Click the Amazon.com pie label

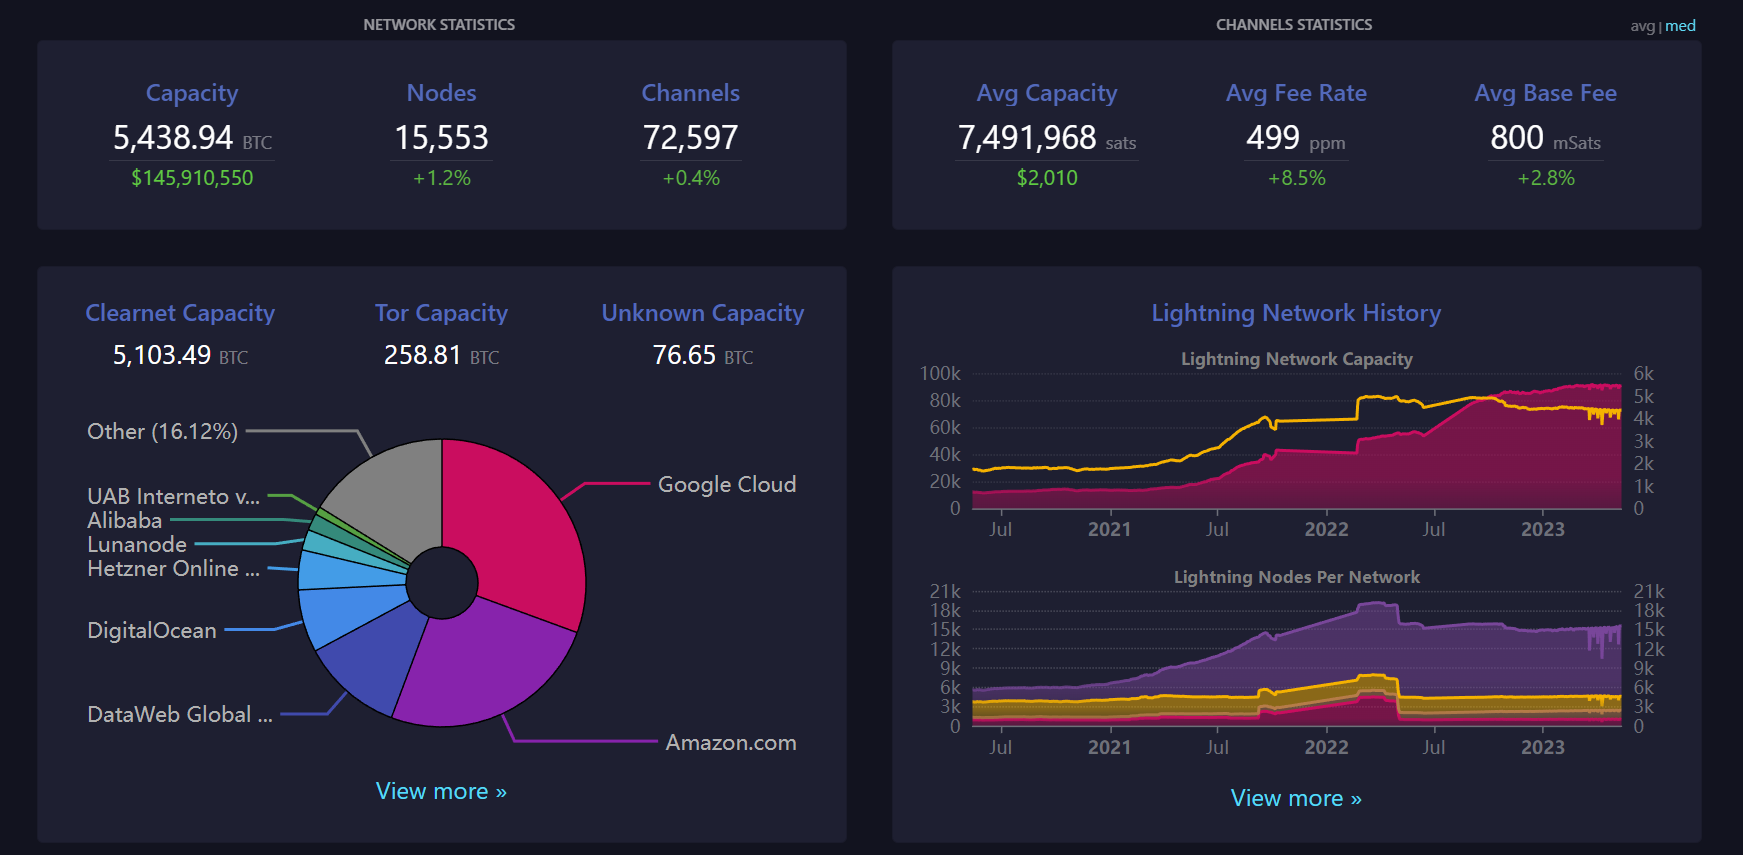pyautogui.click(x=731, y=743)
